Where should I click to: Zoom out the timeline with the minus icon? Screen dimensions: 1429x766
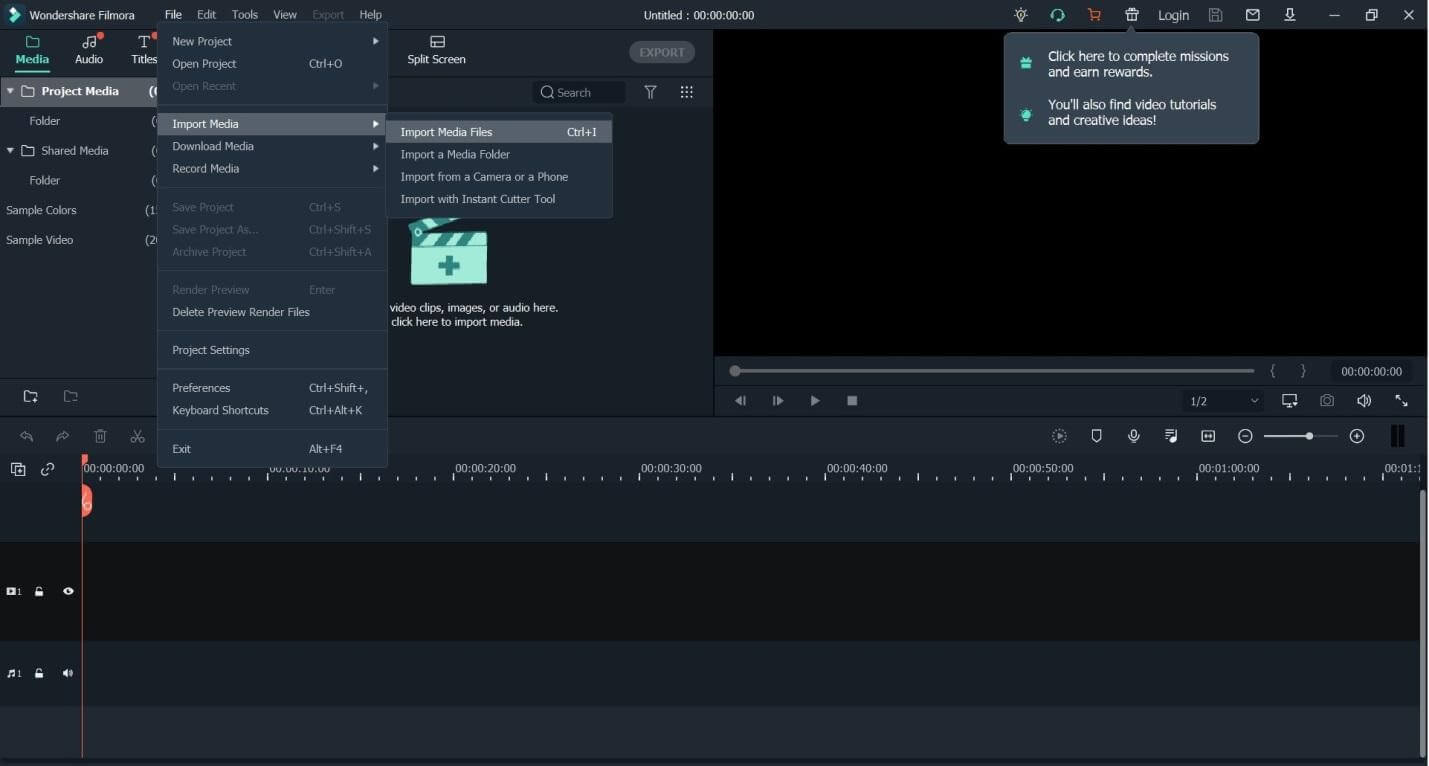click(1245, 436)
